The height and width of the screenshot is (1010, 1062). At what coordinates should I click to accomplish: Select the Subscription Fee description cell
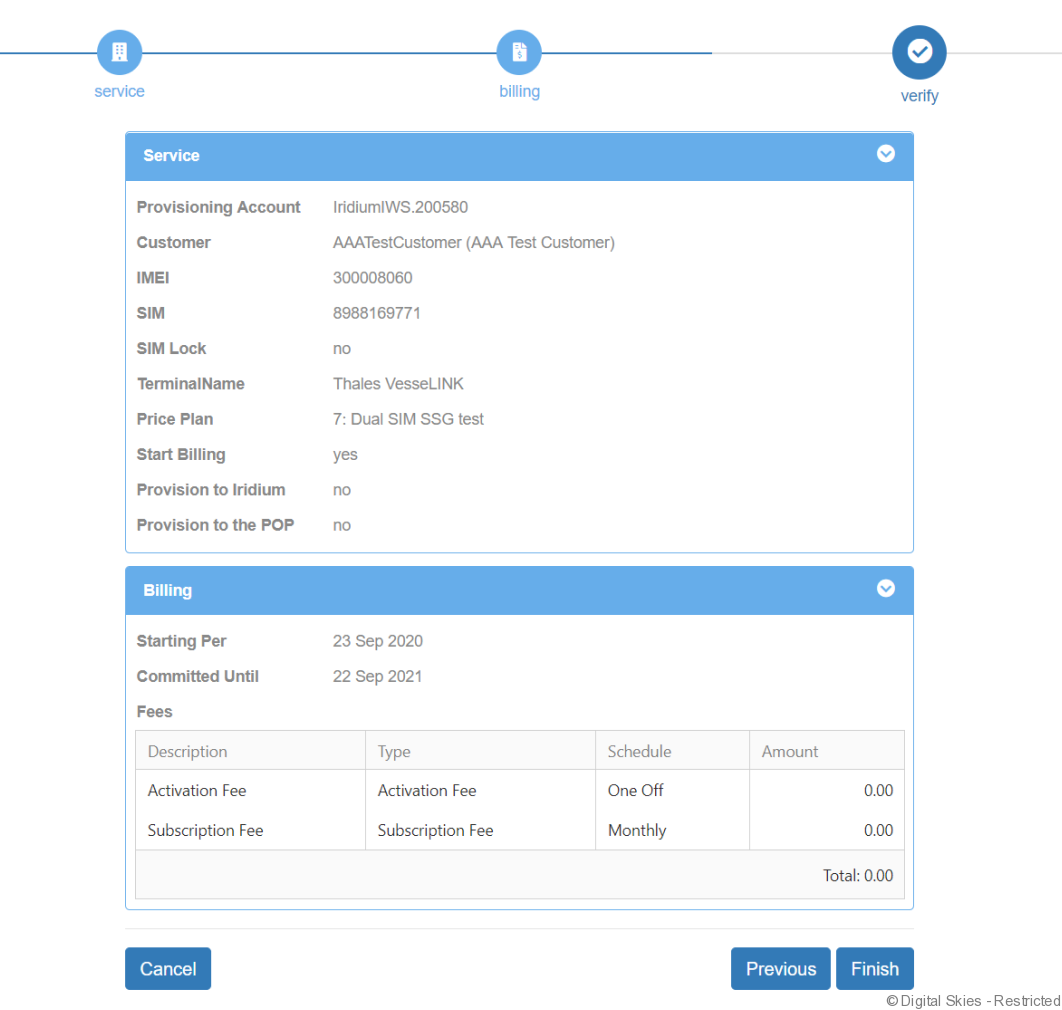coord(205,830)
